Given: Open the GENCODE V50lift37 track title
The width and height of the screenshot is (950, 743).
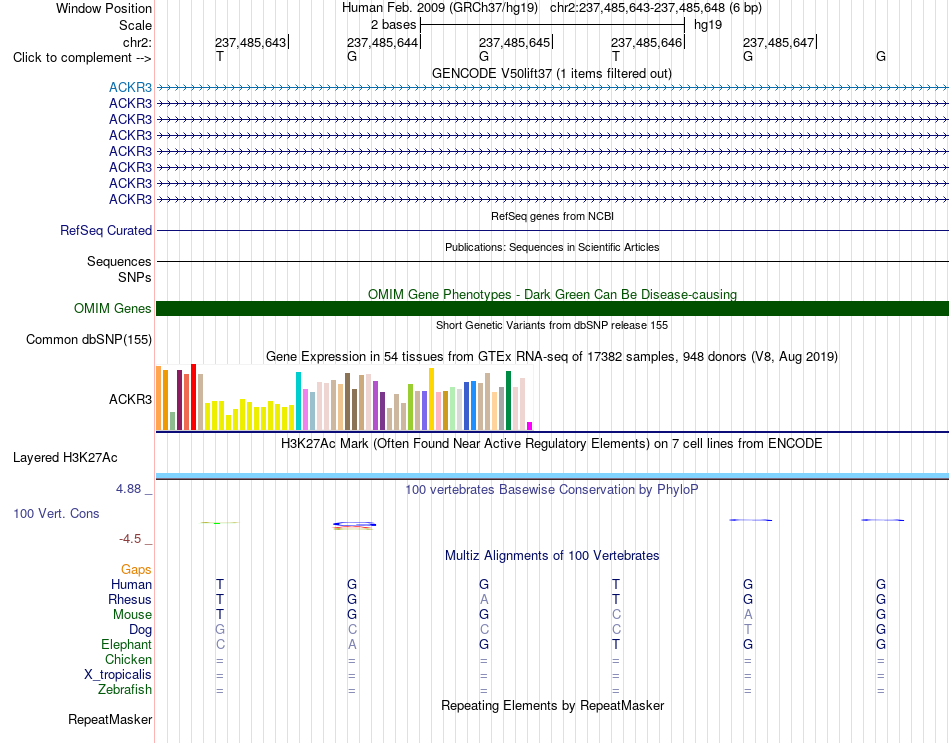Looking at the screenshot, I should [551, 73].
